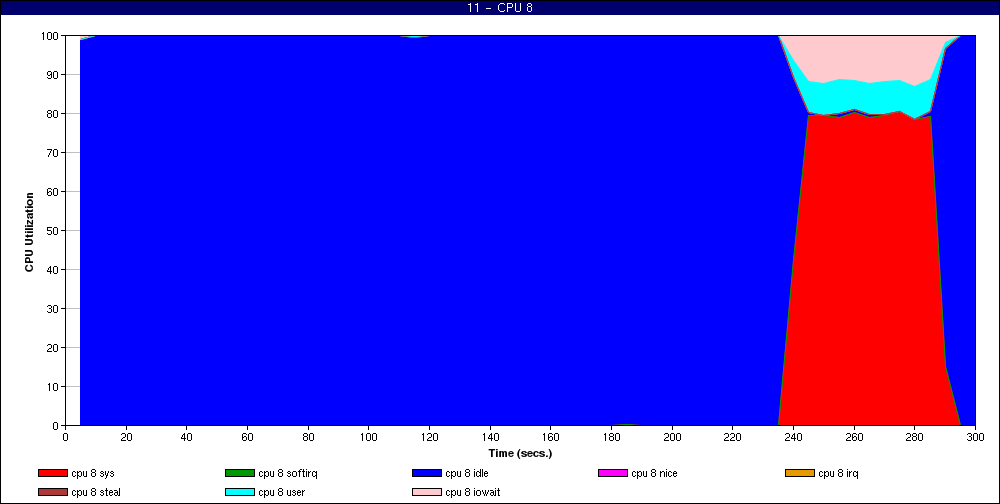1000x504 pixels.
Task: Select the 'cpu 8 nice' legend label
Action: [654, 473]
